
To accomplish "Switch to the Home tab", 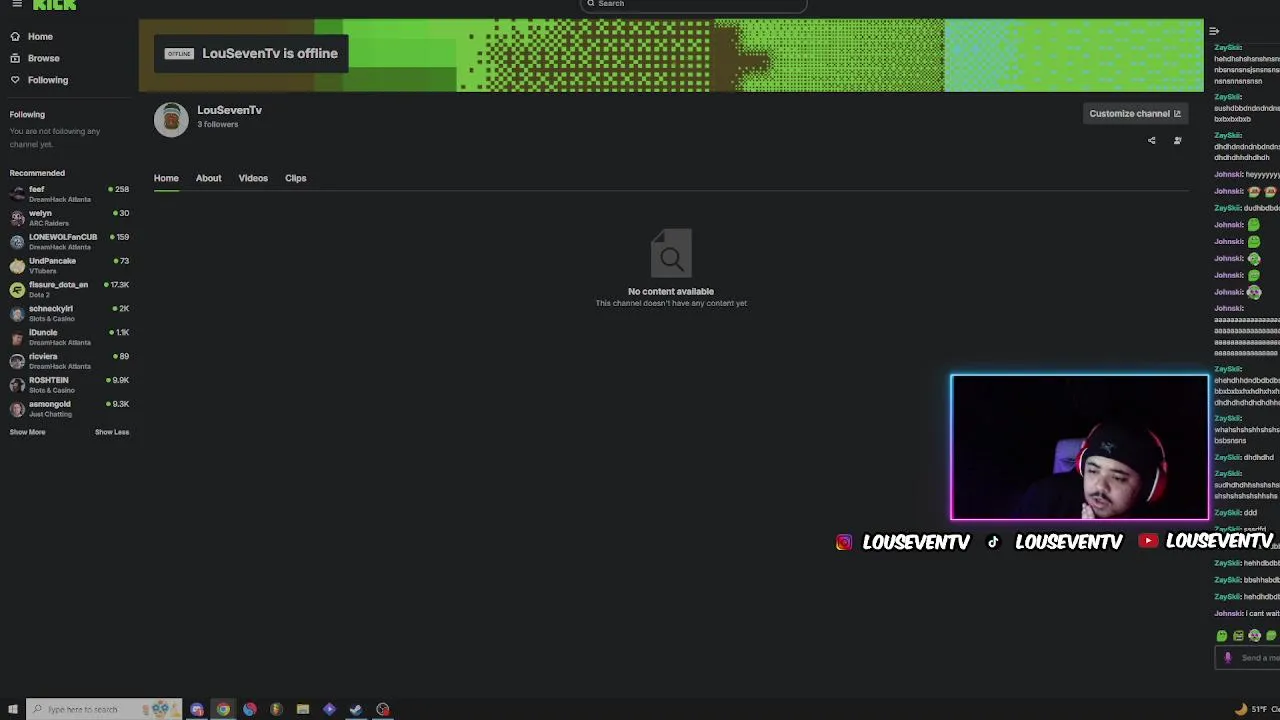I will pyautogui.click(x=166, y=178).
